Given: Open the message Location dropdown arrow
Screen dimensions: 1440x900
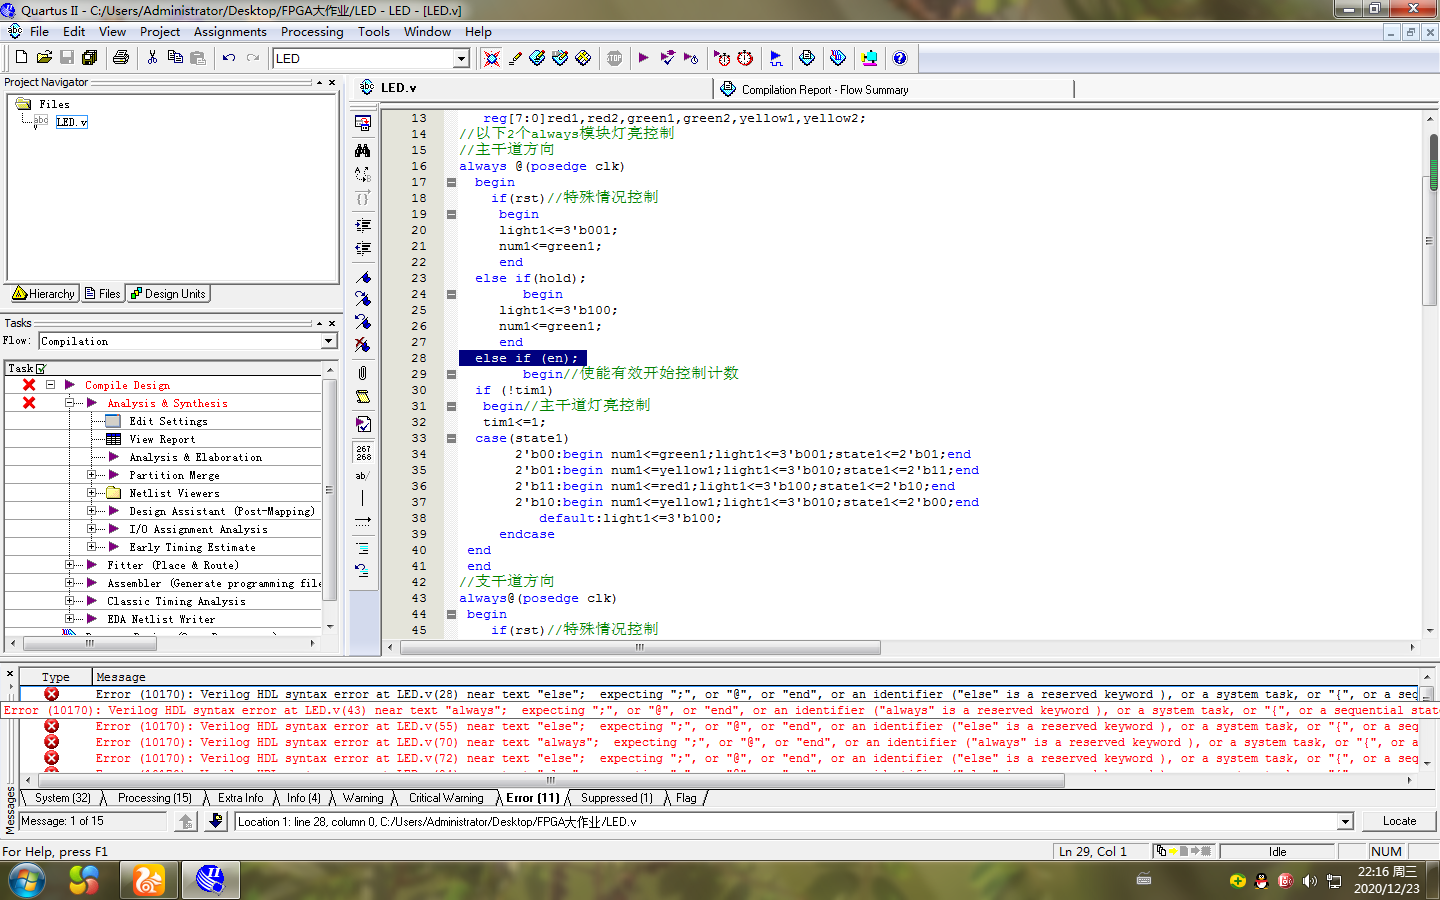Looking at the screenshot, I should [x=1345, y=822].
